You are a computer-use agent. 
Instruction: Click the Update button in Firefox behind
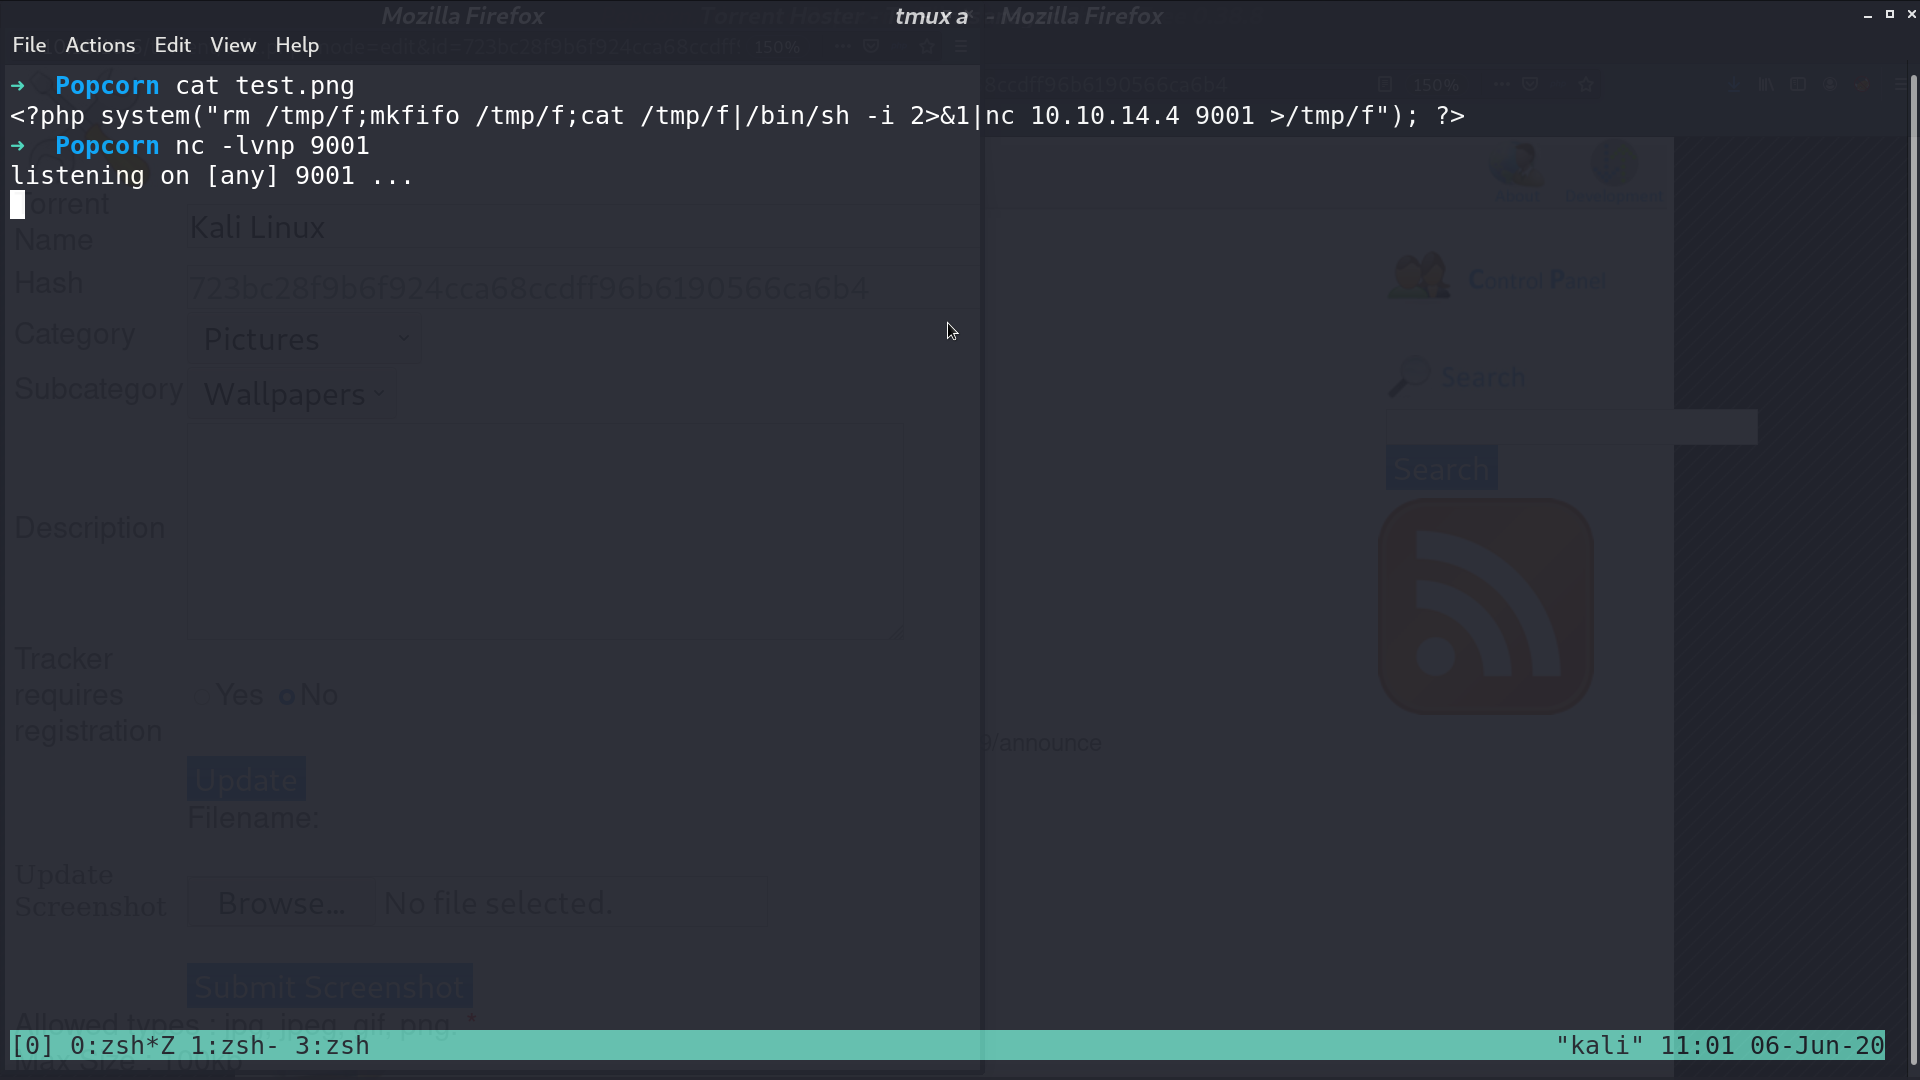[246, 780]
